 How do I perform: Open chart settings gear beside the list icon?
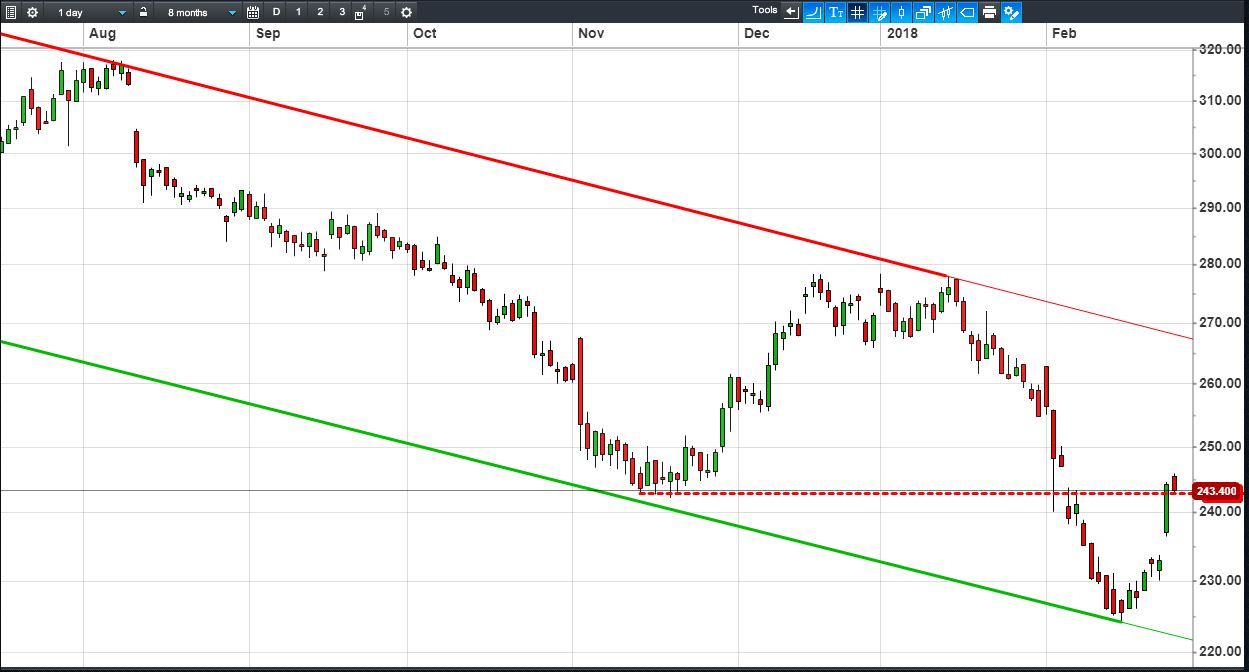(x=32, y=12)
